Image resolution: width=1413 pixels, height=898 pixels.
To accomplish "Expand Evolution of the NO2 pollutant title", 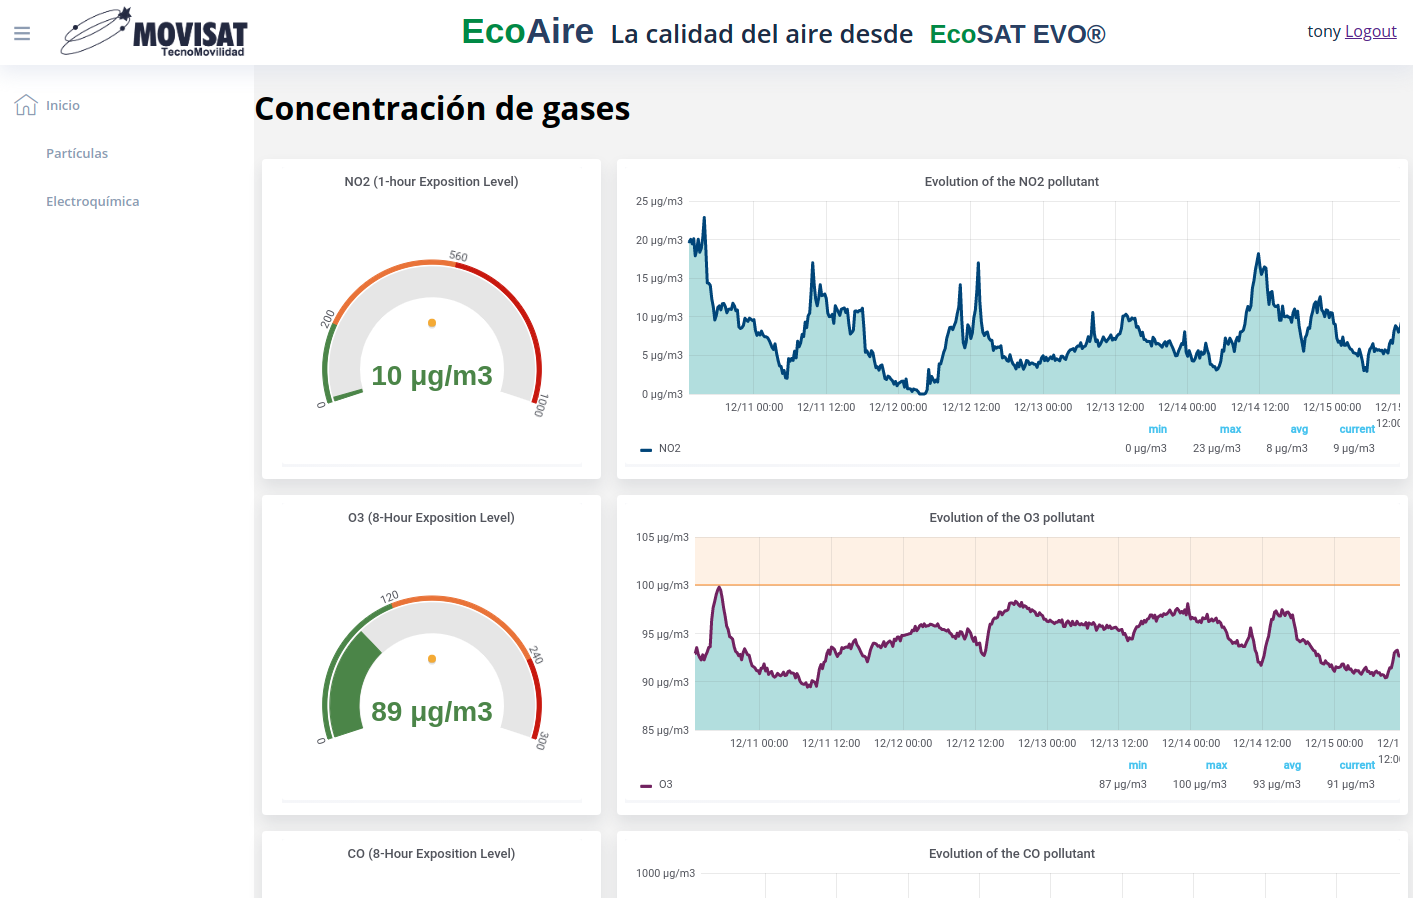I will (1011, 182).
